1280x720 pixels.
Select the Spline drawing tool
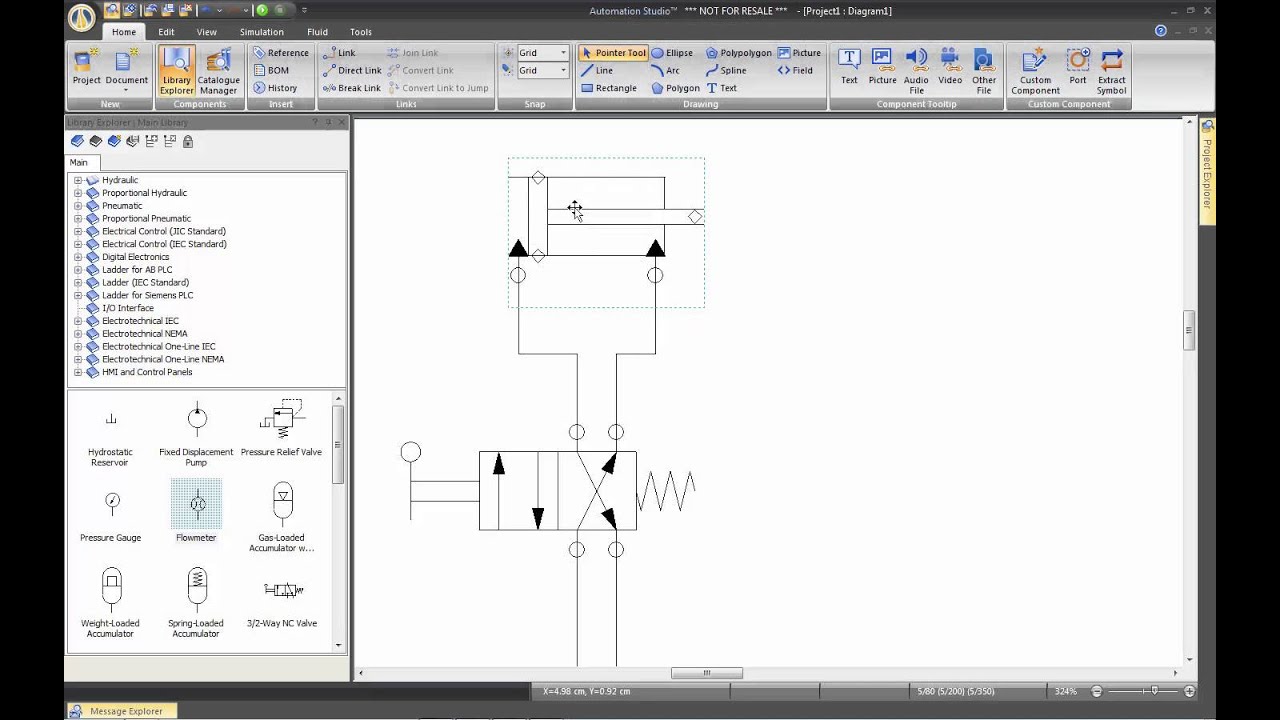(726, 70)
